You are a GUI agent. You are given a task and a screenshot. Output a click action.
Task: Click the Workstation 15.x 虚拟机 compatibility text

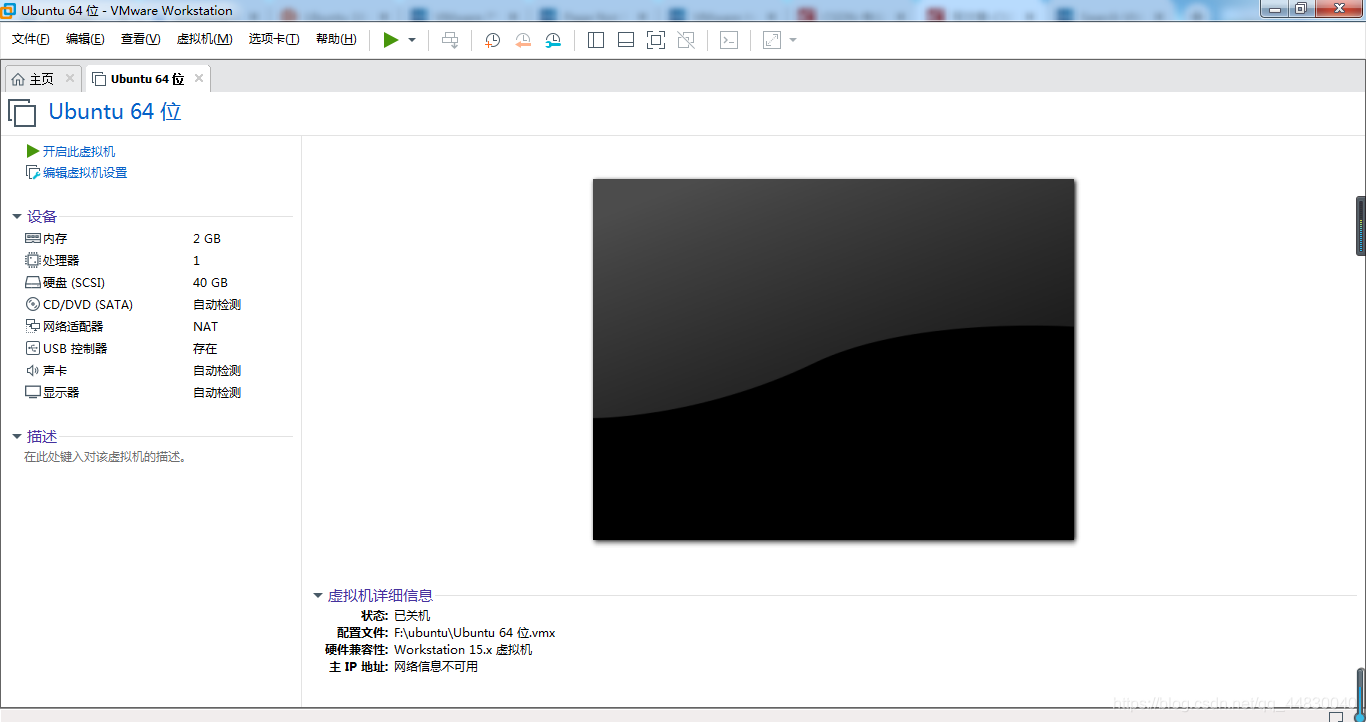tap(463, 650)
